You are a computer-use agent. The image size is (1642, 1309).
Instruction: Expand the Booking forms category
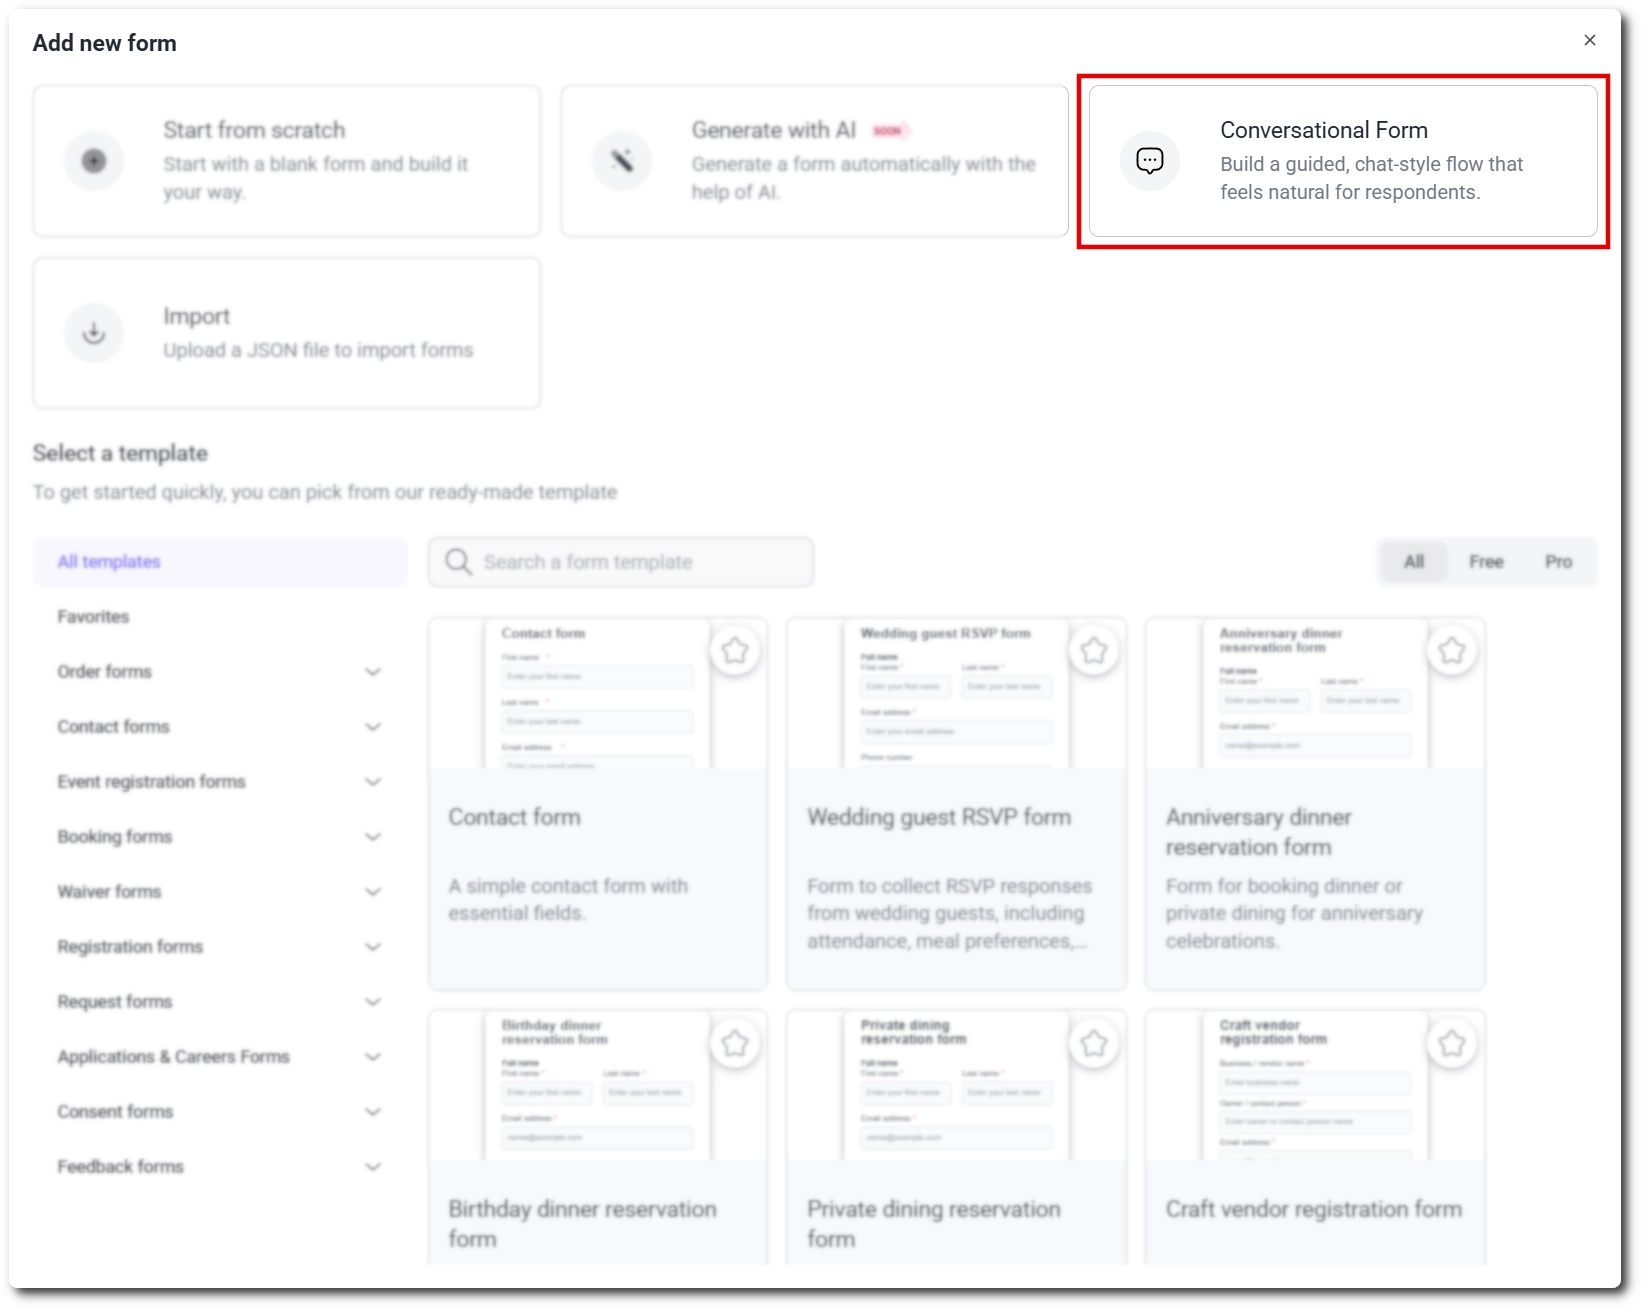coord(373,837)
